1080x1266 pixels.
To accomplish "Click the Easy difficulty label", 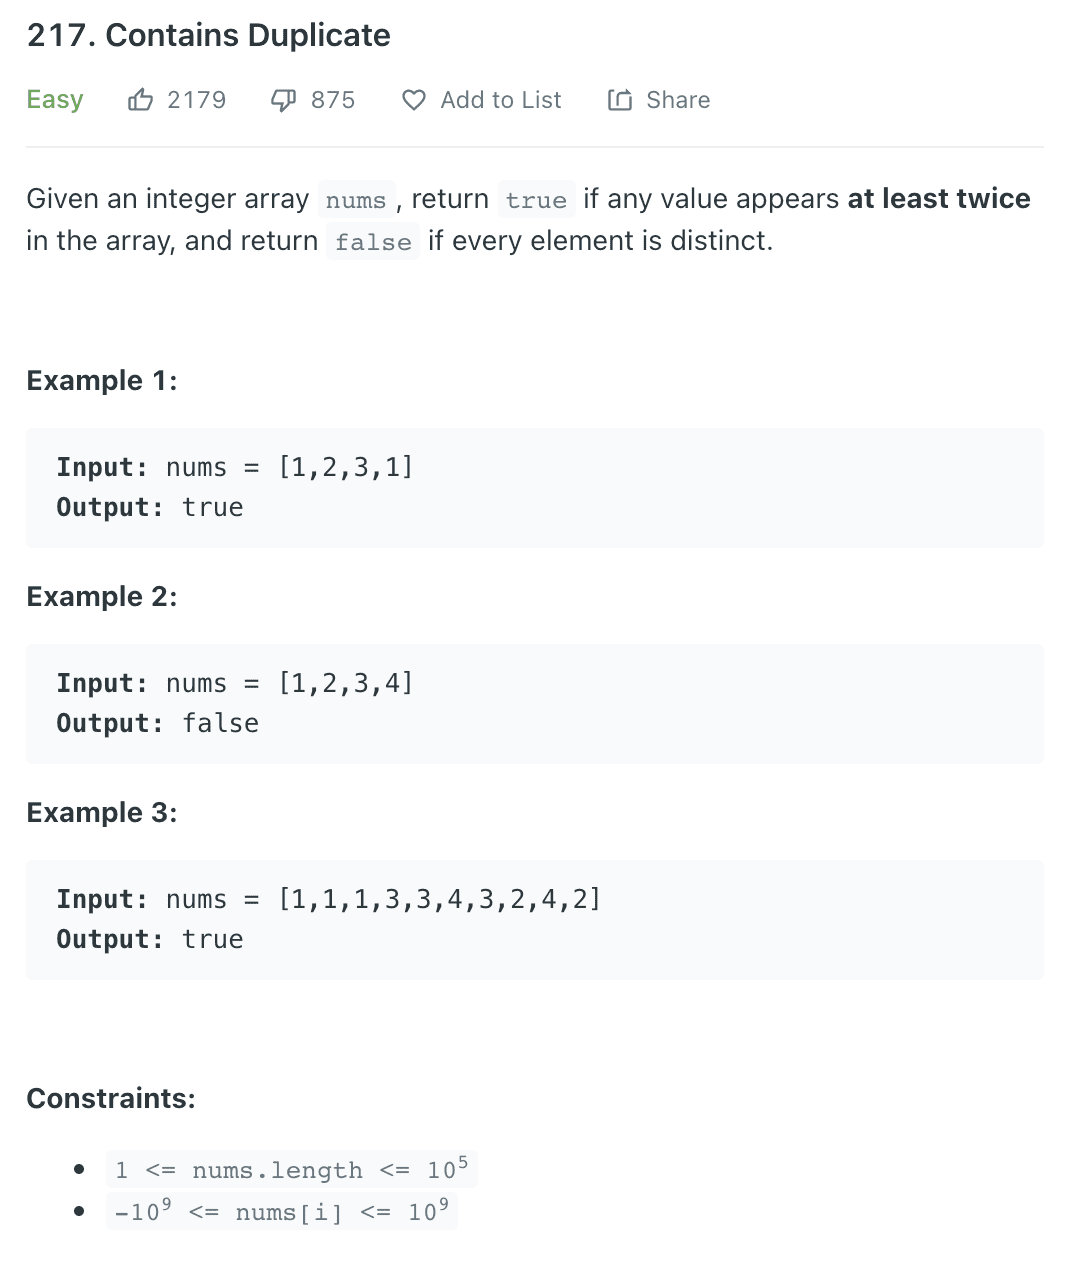I will tap(55, 100).
